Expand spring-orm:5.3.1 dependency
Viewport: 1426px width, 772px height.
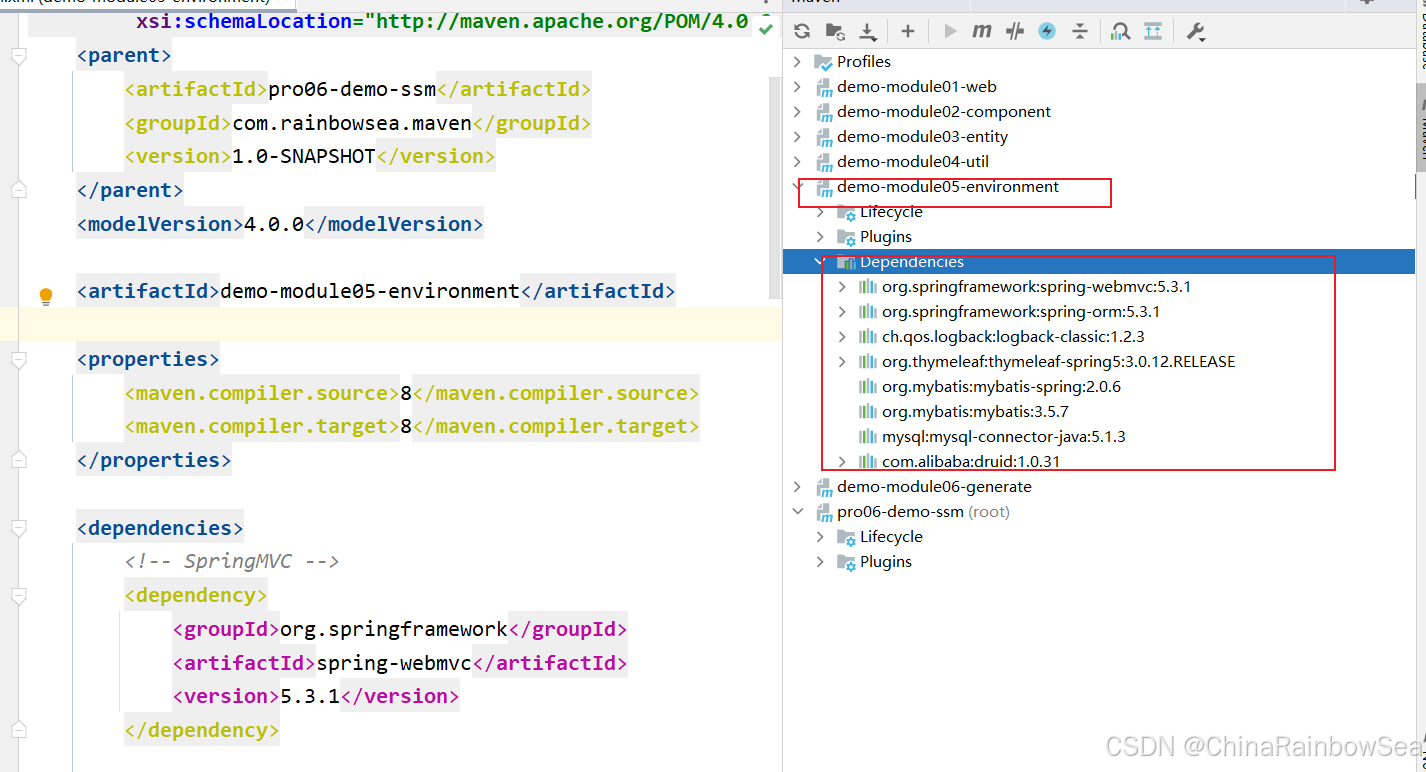click(842, 312)
